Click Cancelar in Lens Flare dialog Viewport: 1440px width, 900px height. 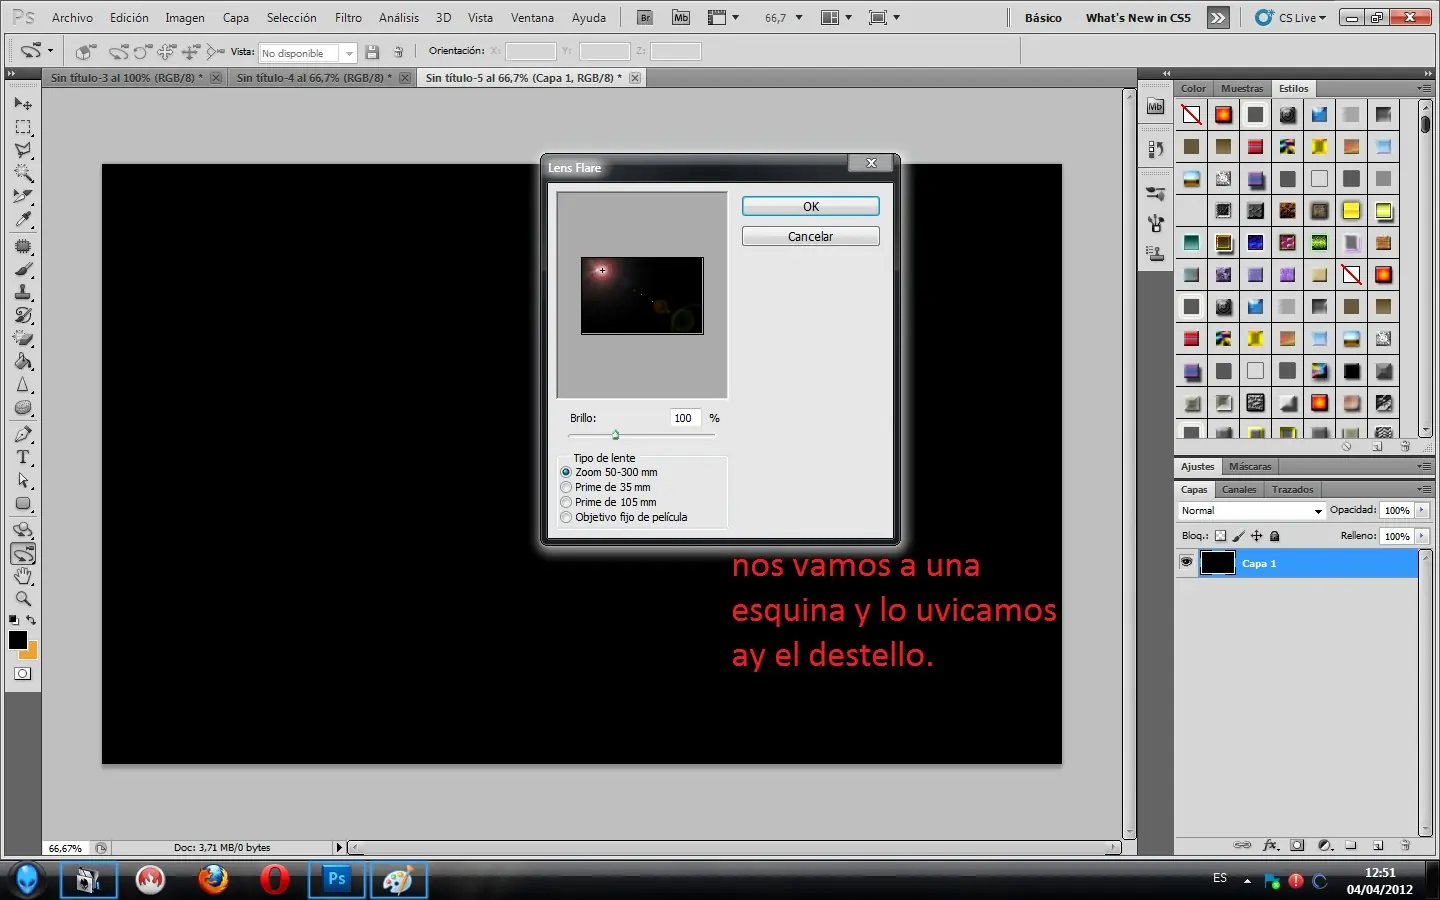click(811, 236)
